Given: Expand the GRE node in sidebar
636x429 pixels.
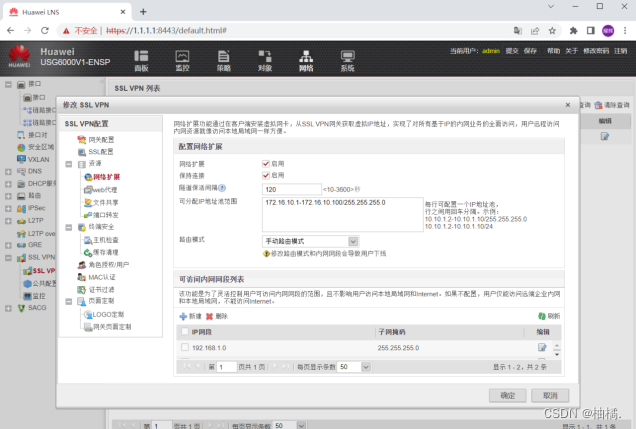Looking at the screenshot, I should (8, 245).
